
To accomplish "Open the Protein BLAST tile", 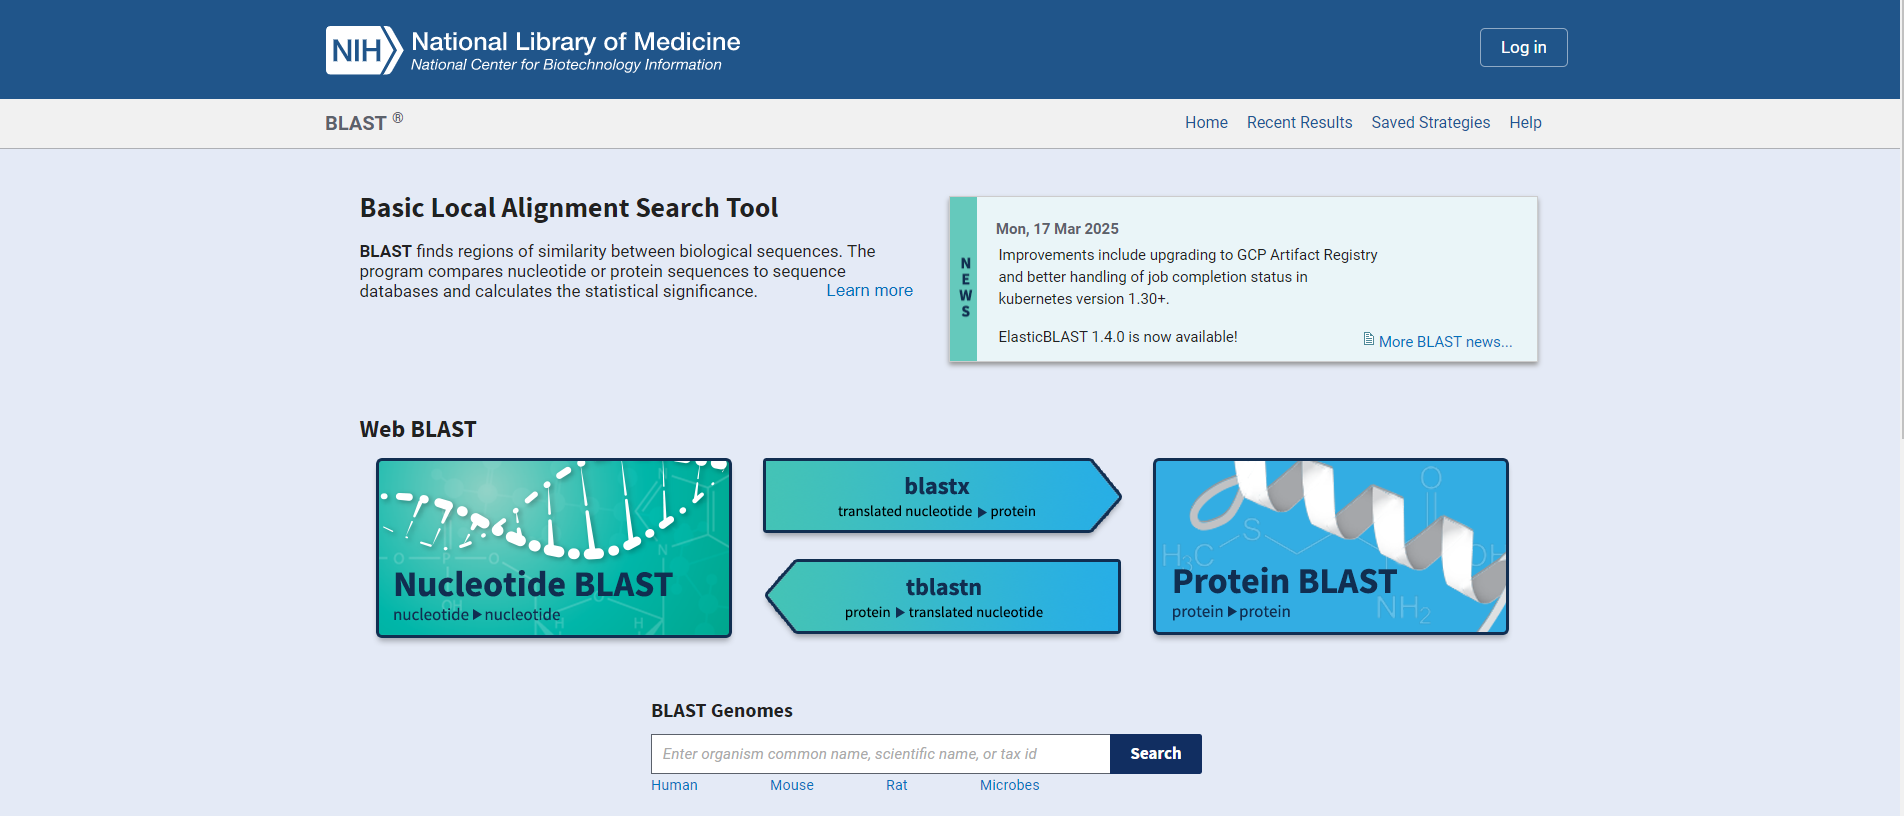I will point(1330,546).
